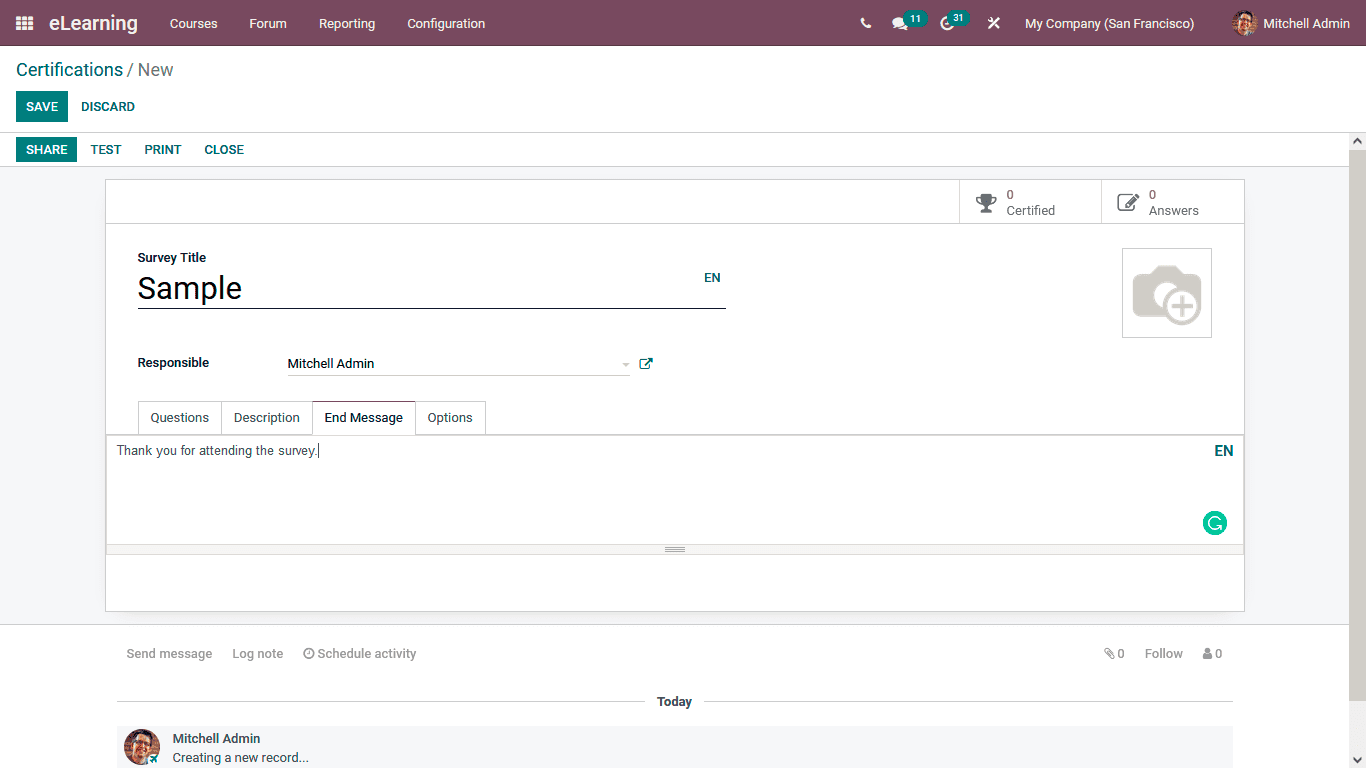Open the user menu for Mitchell Admin

point(1290,23)
